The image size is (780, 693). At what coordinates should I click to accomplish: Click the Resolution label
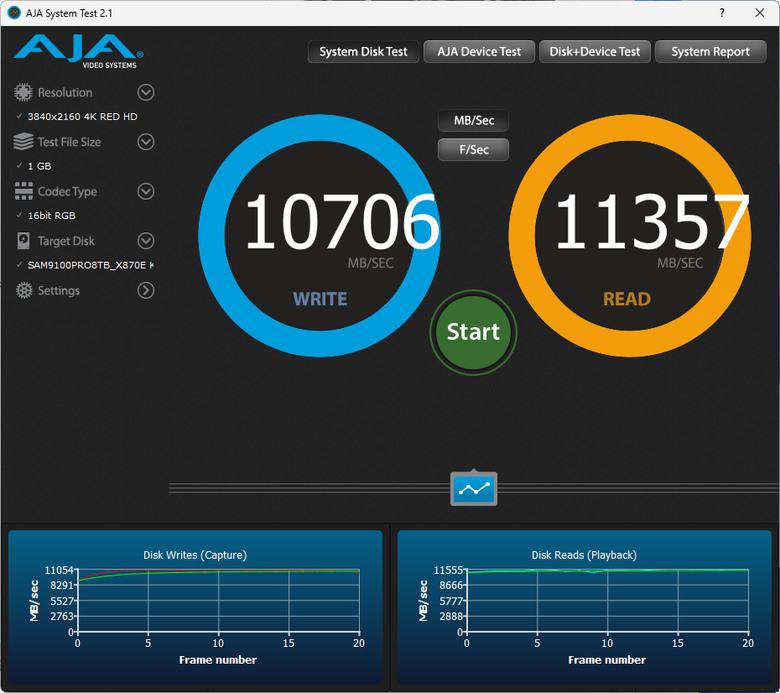click(x=65, y=93)
